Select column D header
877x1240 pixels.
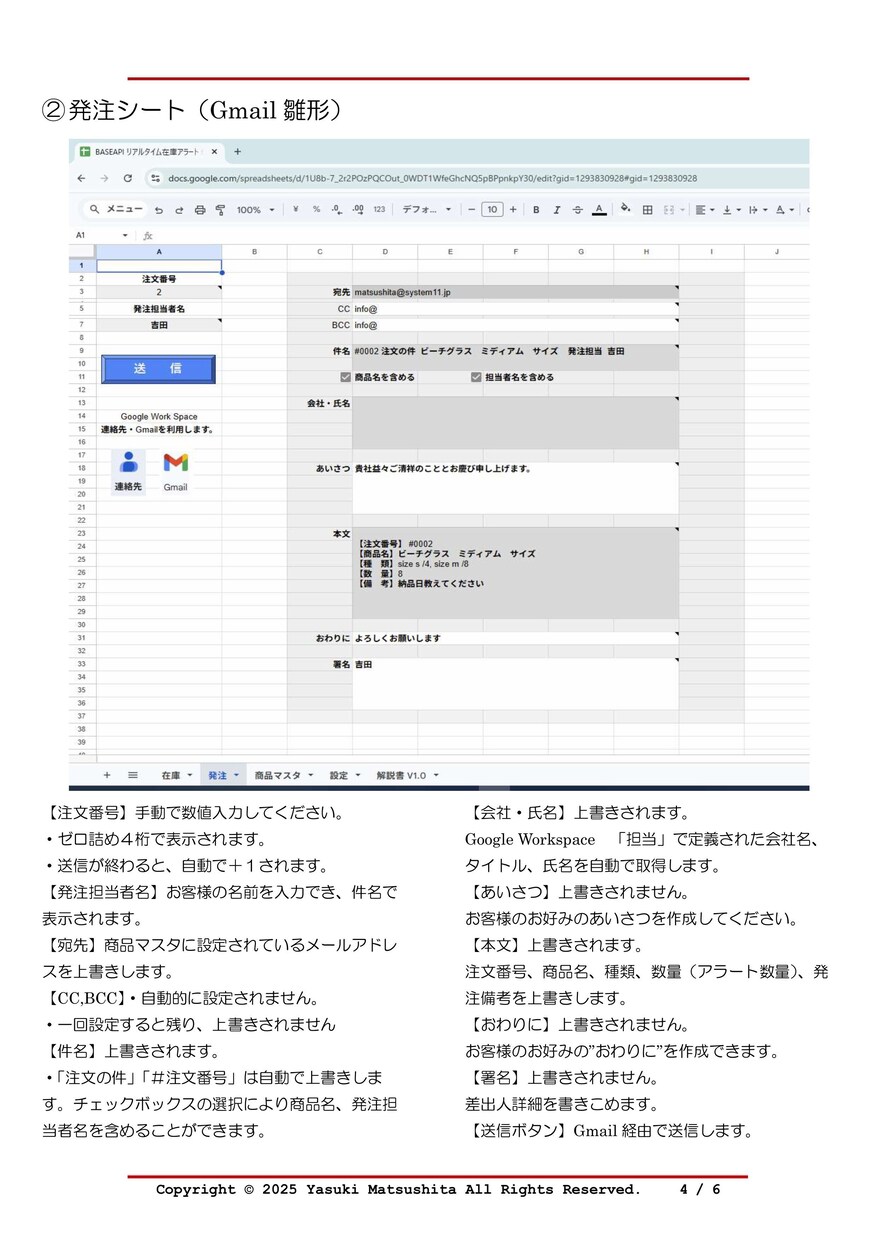click(385, 252)
